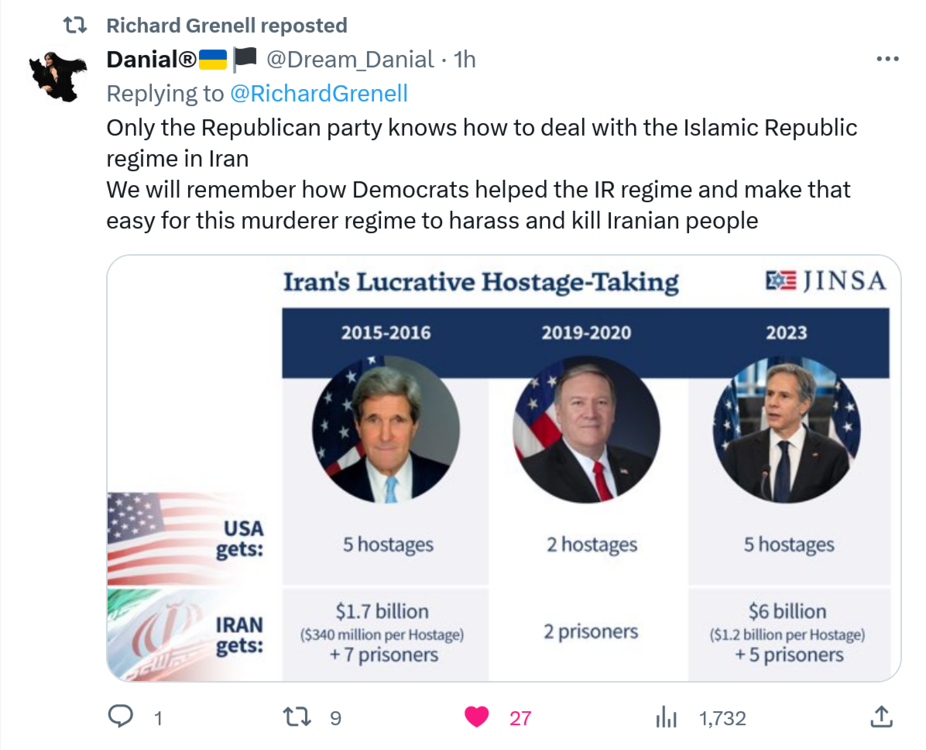Click the share upload icon
The height and width of the screenshot is (750, 926).
pyautogui.click(x=880, y=716)
